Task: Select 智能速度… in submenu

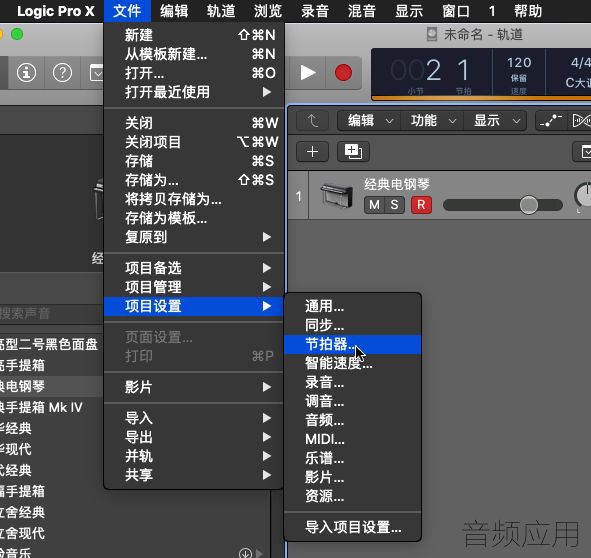Action: pyautogui.click(x=352, y=363)
